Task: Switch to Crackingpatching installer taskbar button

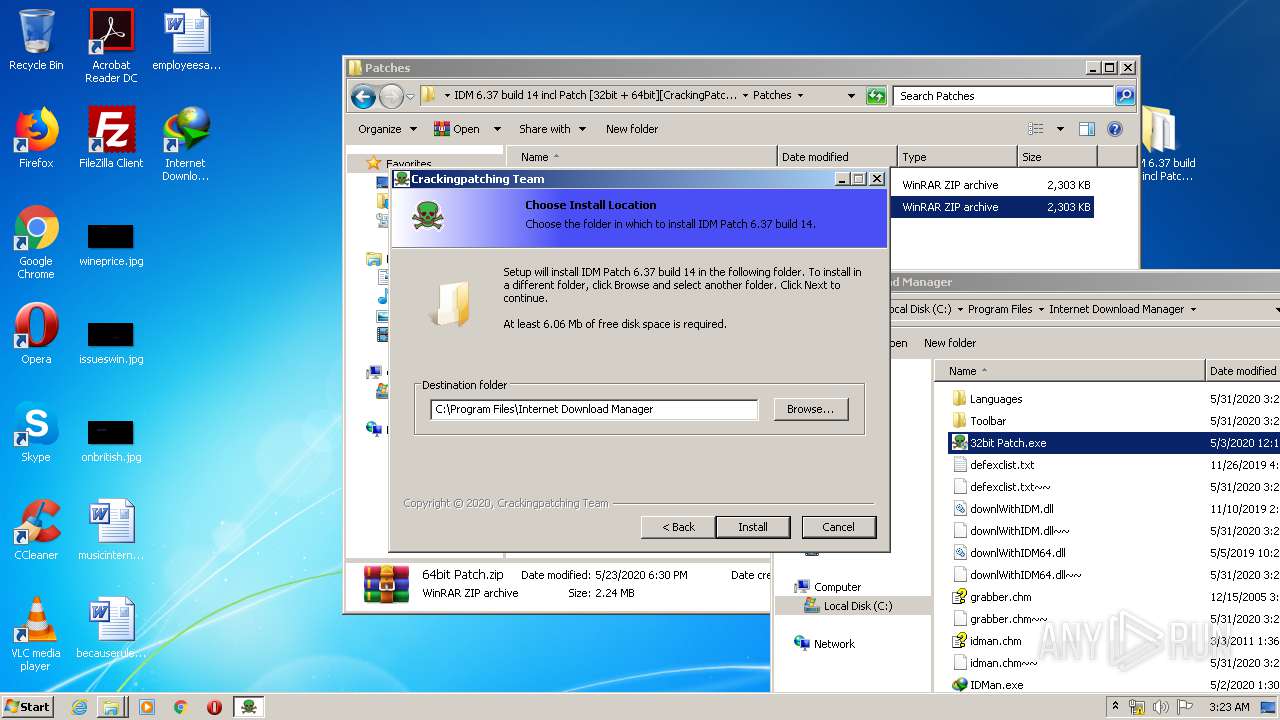Action: [249, 707]
